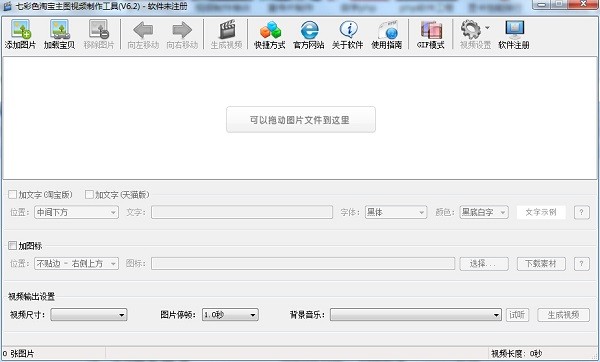Show the 关于软件 about software info
Image resolution: width=600 pixels, height=362 pixels.
coord(347,34)
